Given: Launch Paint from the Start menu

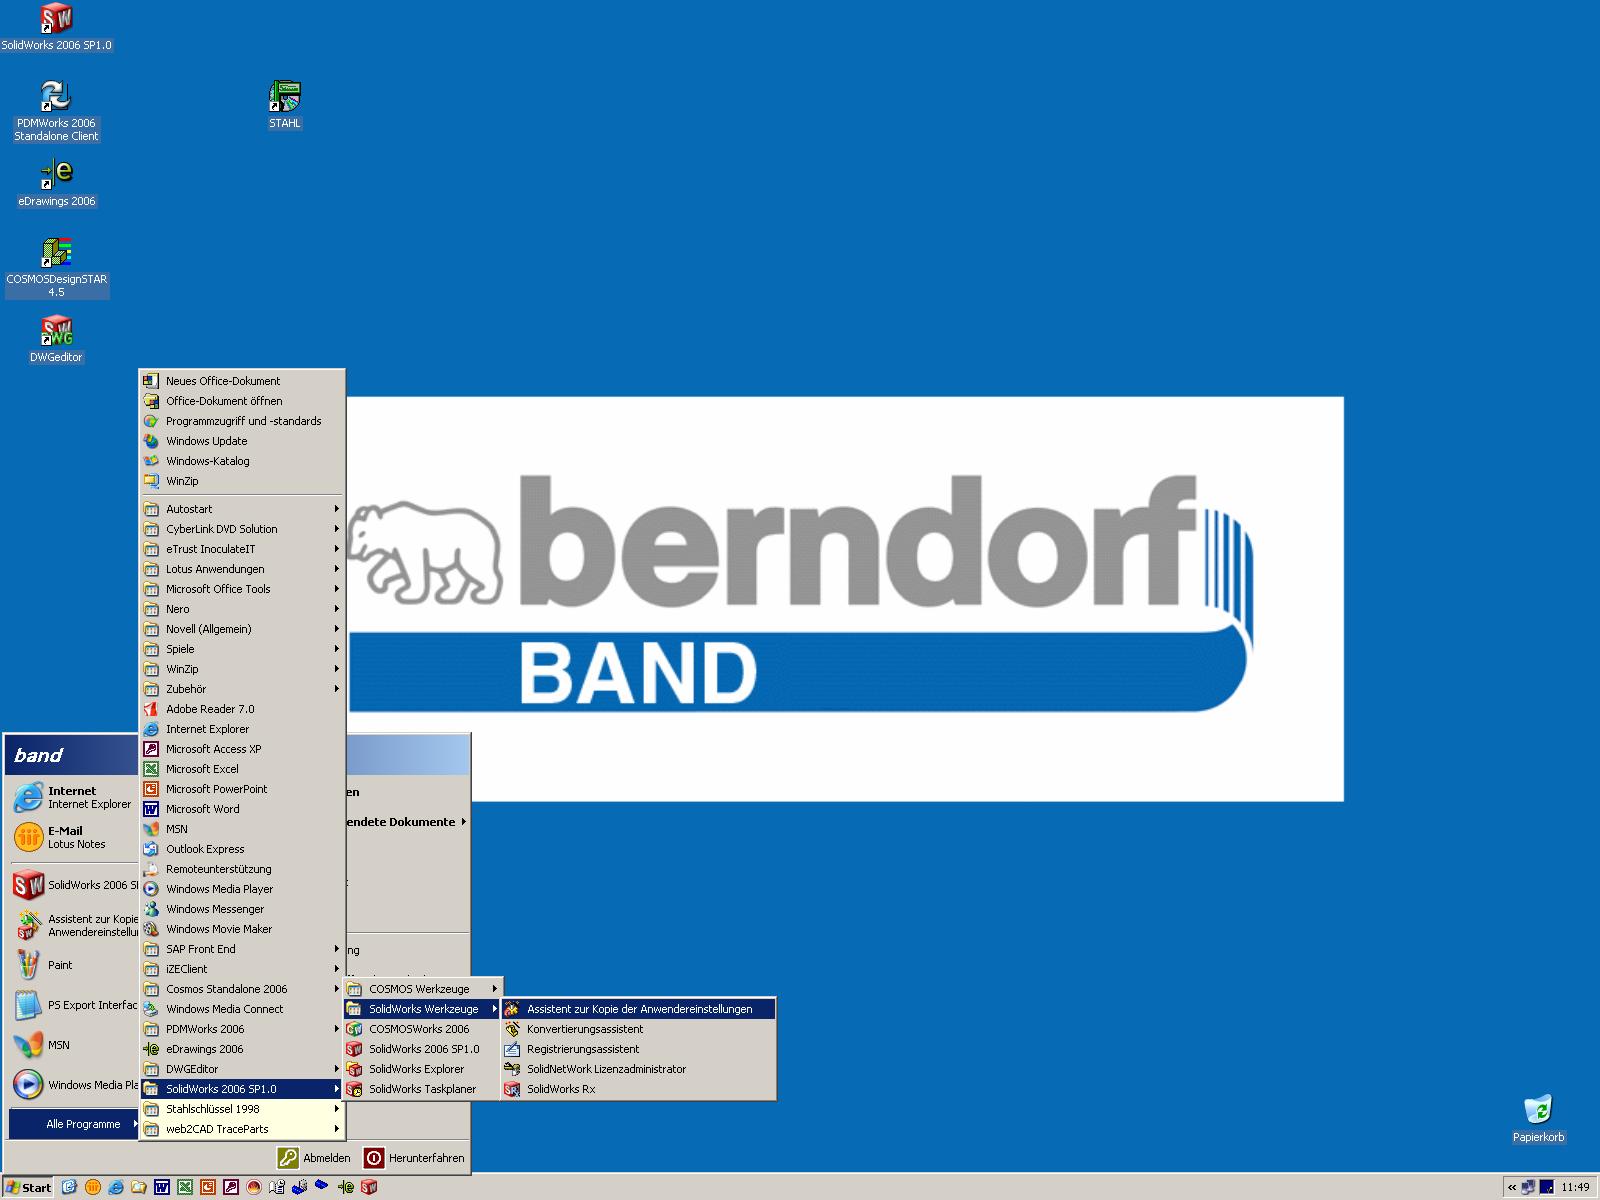Looking at the screenshot, I should pyautogui.click(x=73, y=965).
